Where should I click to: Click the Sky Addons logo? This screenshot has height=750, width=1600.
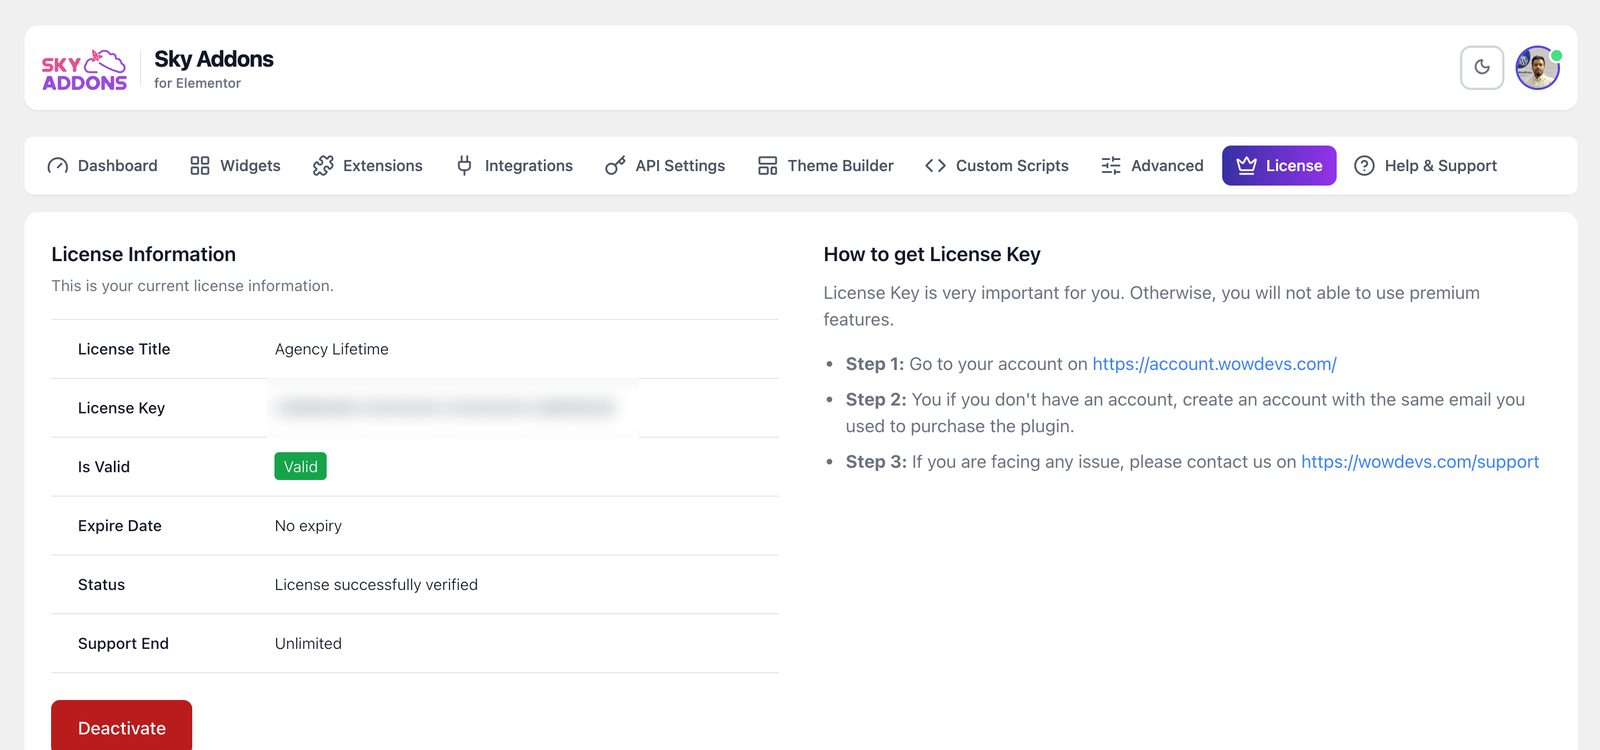[x=84, y=69]
